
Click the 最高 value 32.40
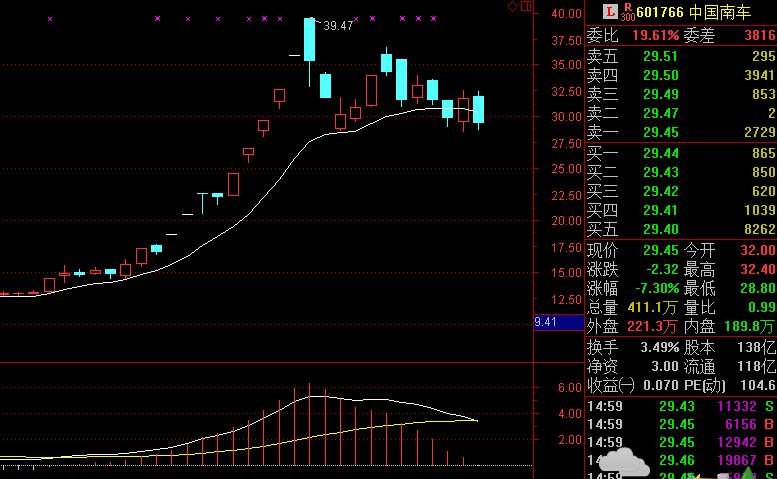point(758,269)
